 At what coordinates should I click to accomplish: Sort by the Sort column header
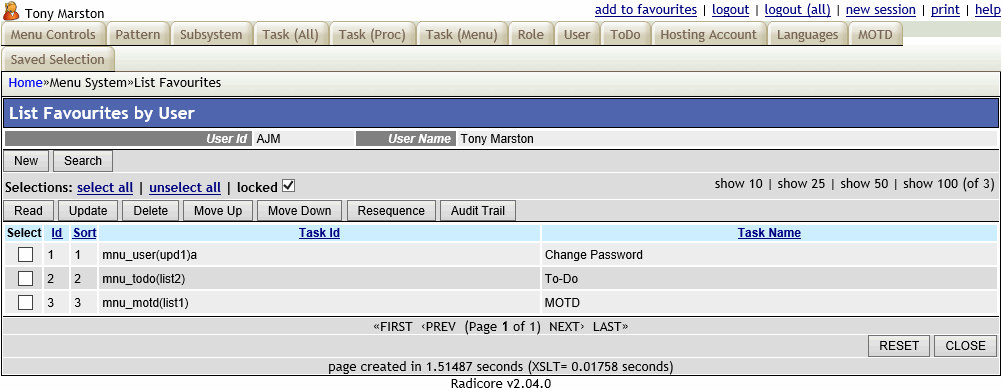coord(84,233)
